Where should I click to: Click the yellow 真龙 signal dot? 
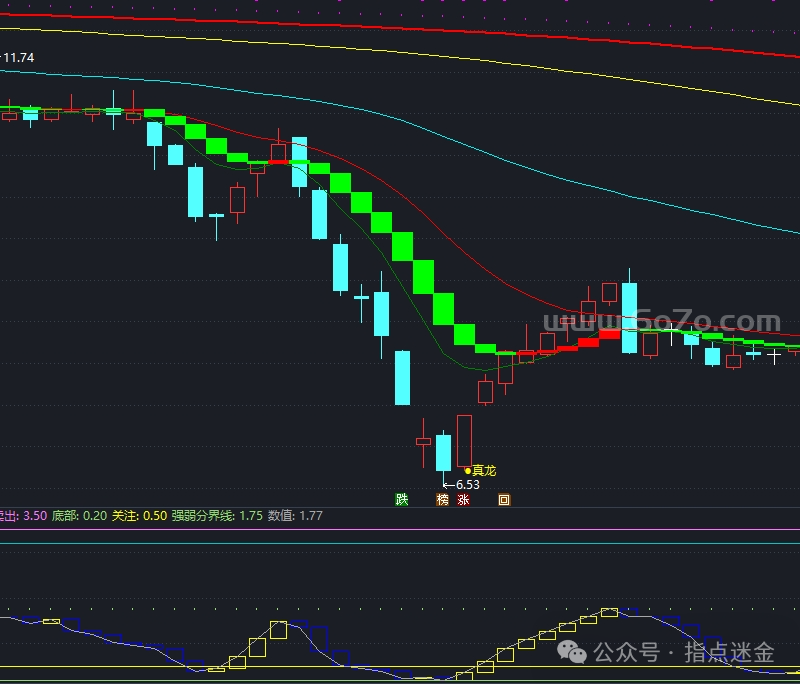coord(468,470)
